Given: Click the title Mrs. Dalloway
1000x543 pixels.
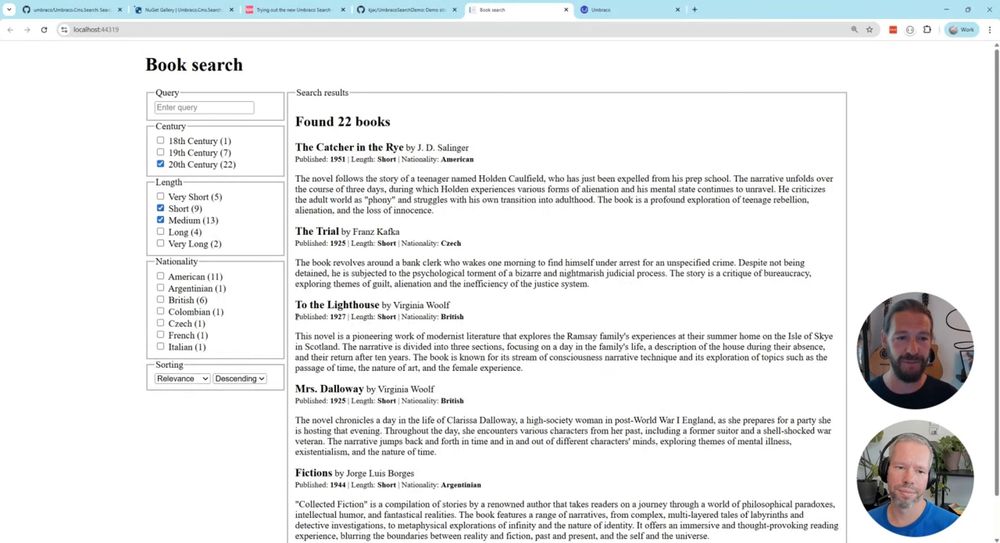Looking at the screenshot, I should (329, 389).
